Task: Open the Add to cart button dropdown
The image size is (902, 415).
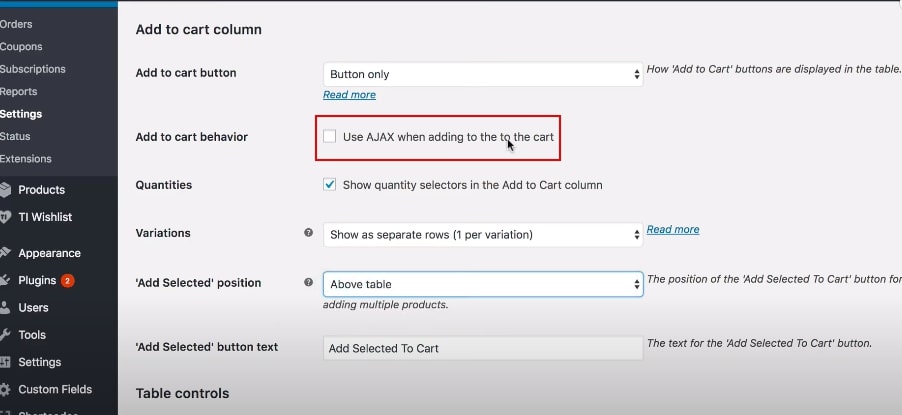Action: tap(482, 74)
